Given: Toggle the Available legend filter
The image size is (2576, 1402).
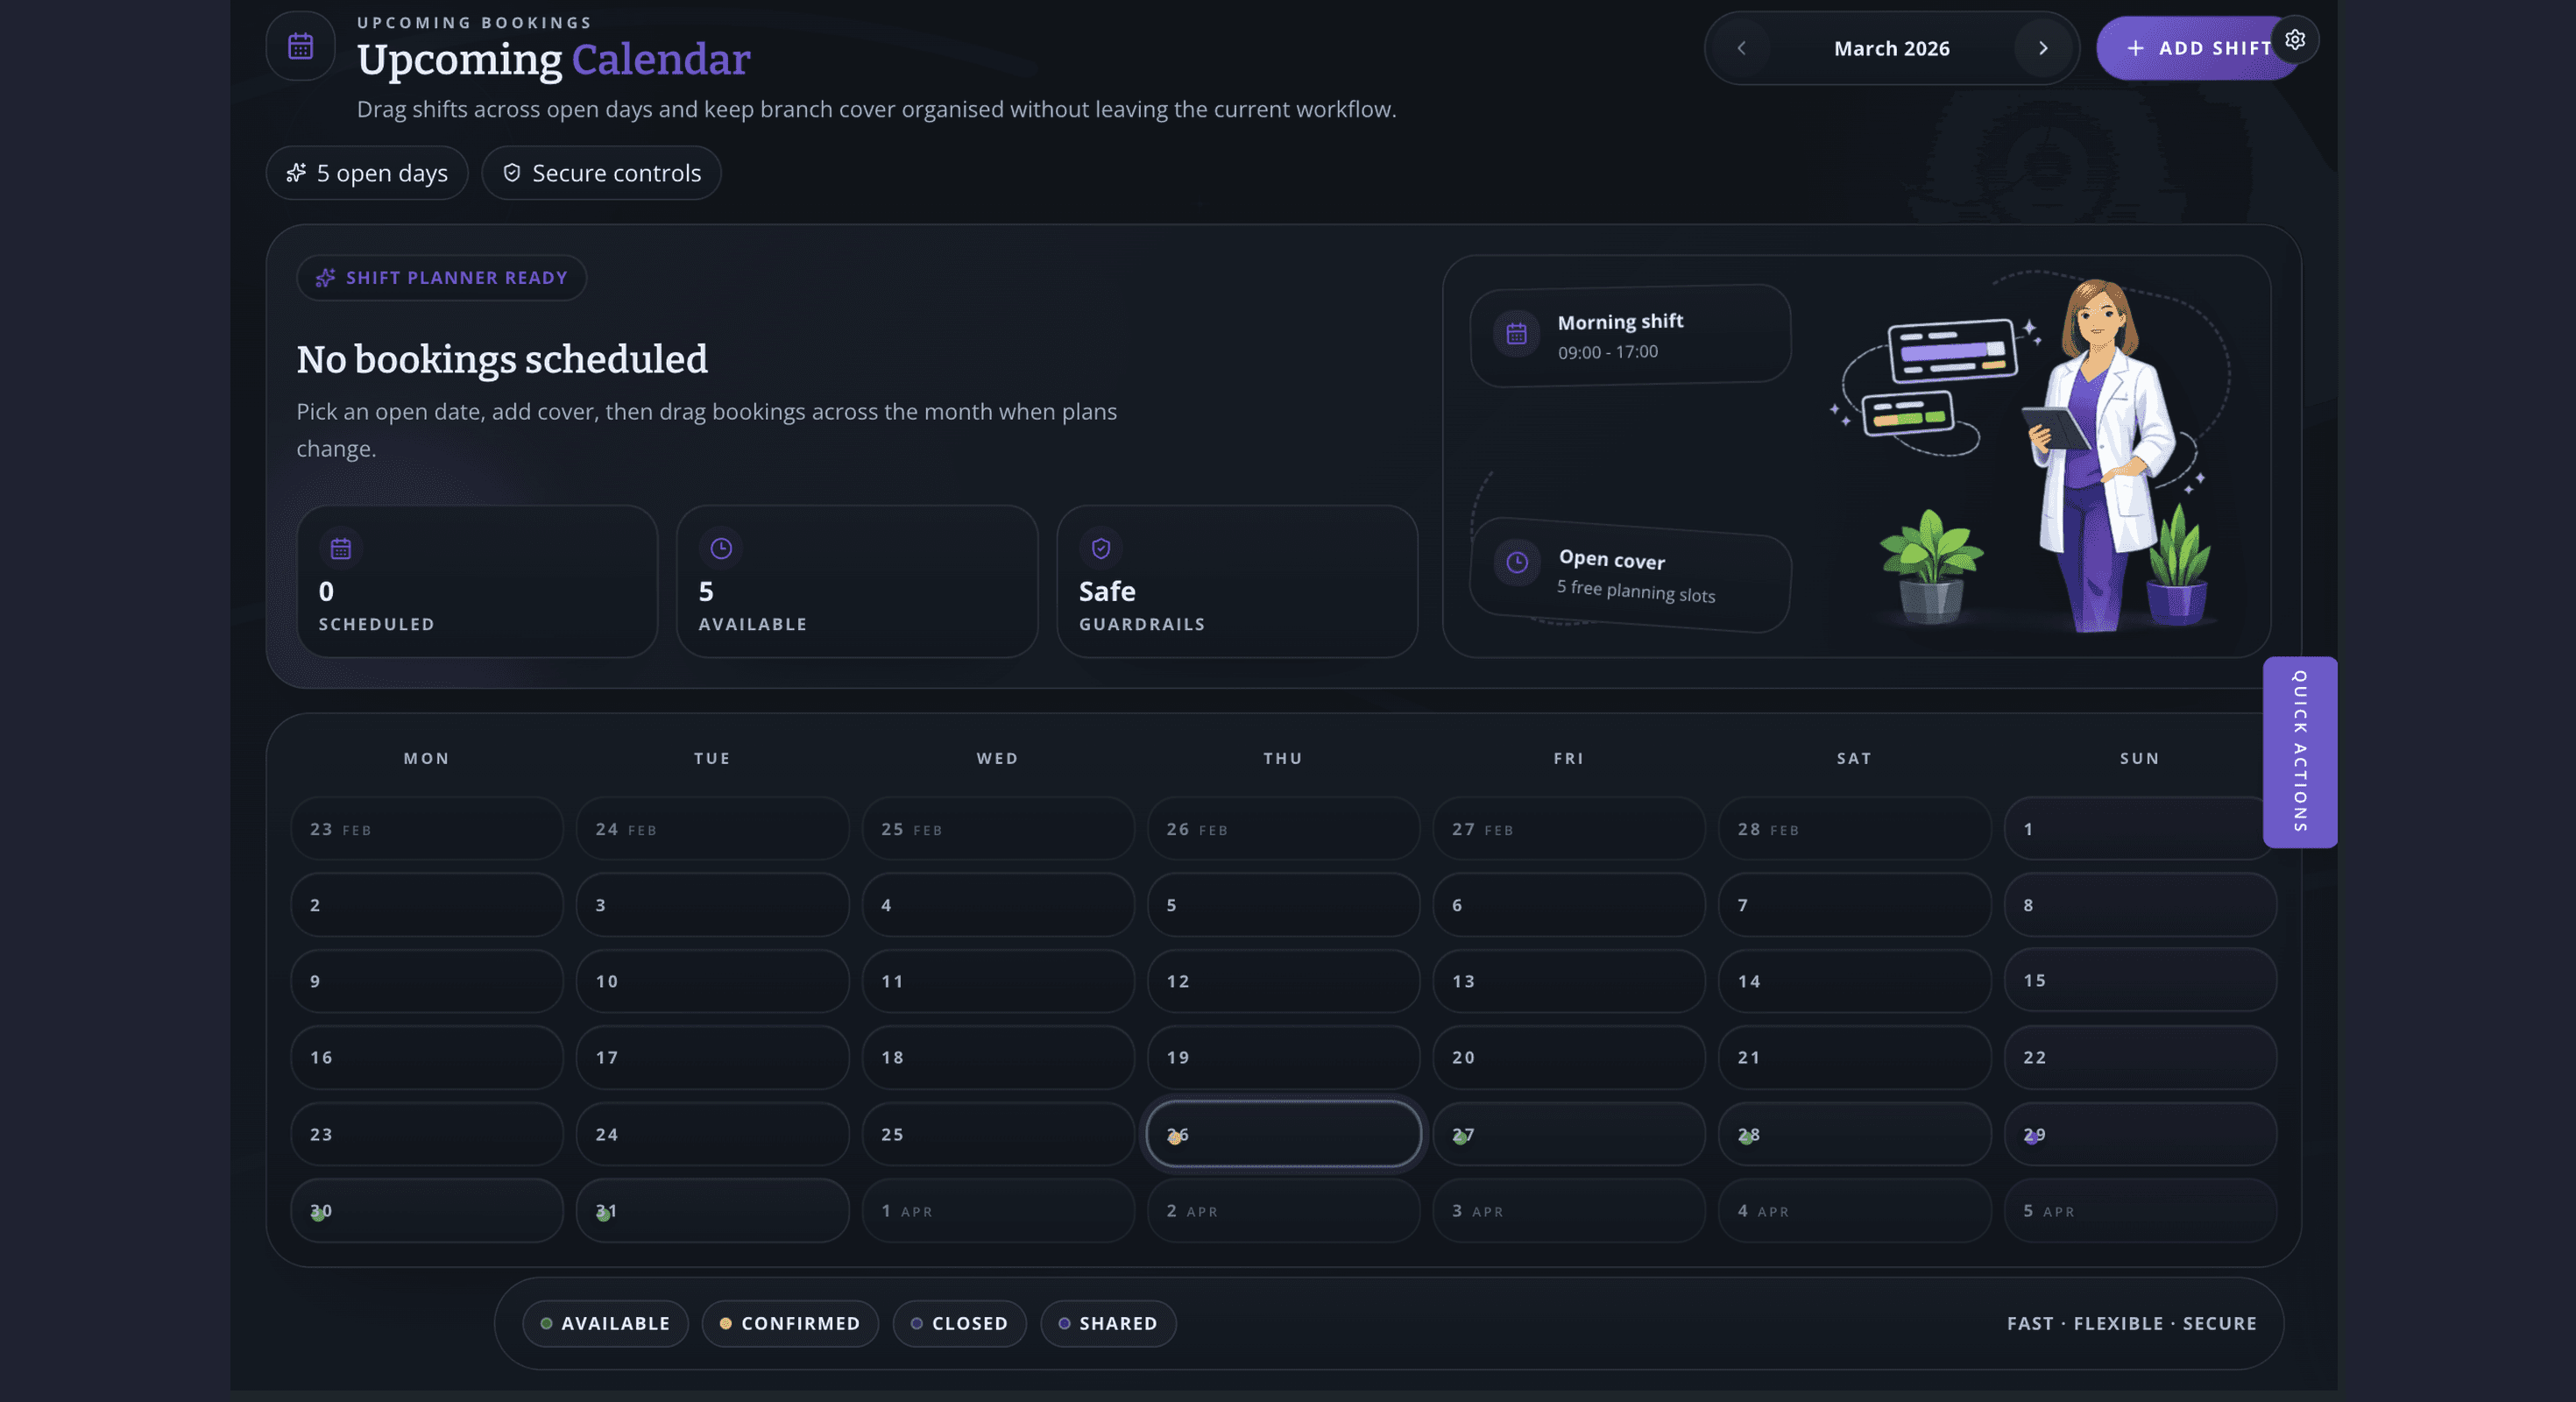Looking at the screenshot, I should [605, 1323].
